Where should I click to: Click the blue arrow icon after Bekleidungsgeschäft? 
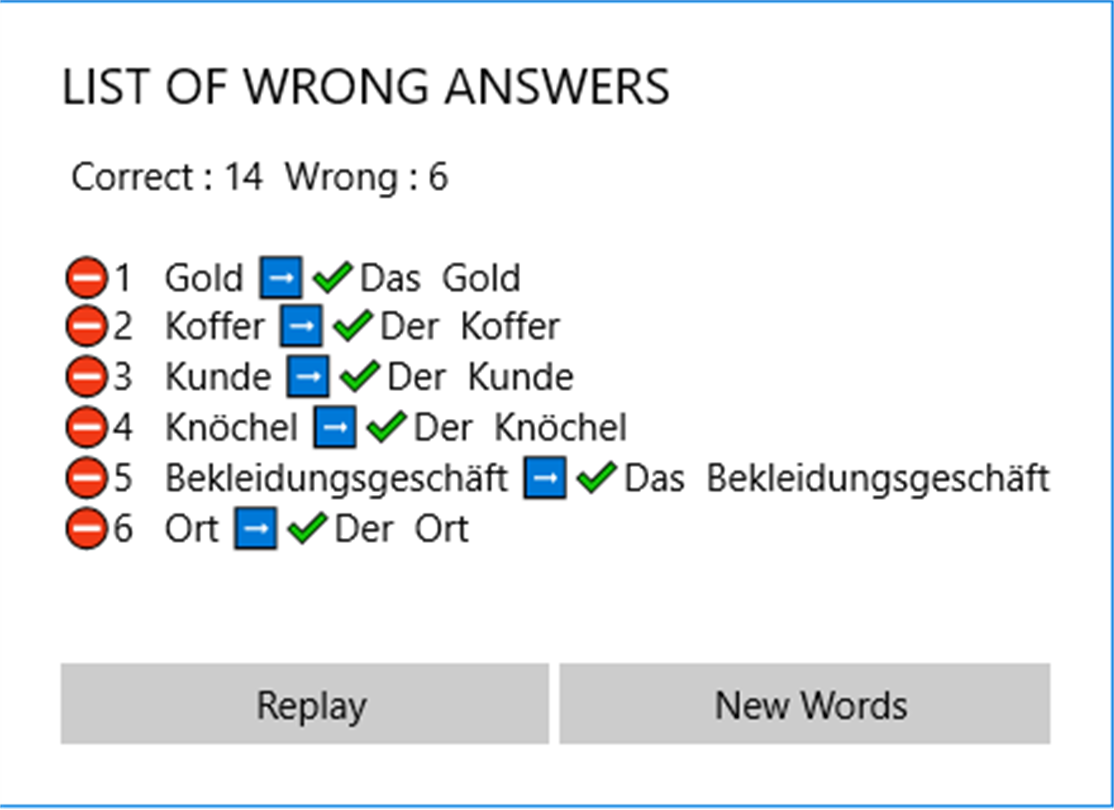coord(546,479)
